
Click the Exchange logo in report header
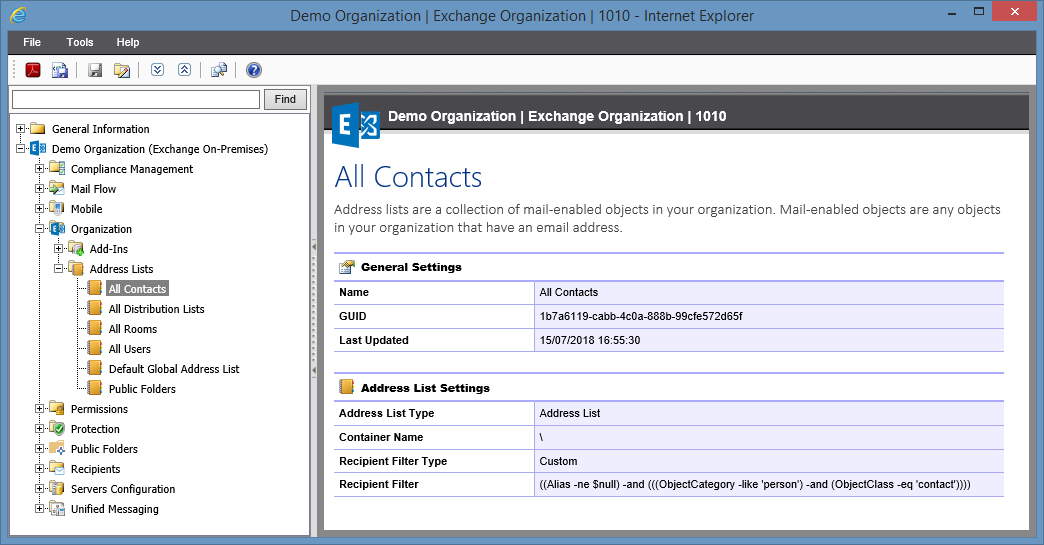click(x=356, y=124)
